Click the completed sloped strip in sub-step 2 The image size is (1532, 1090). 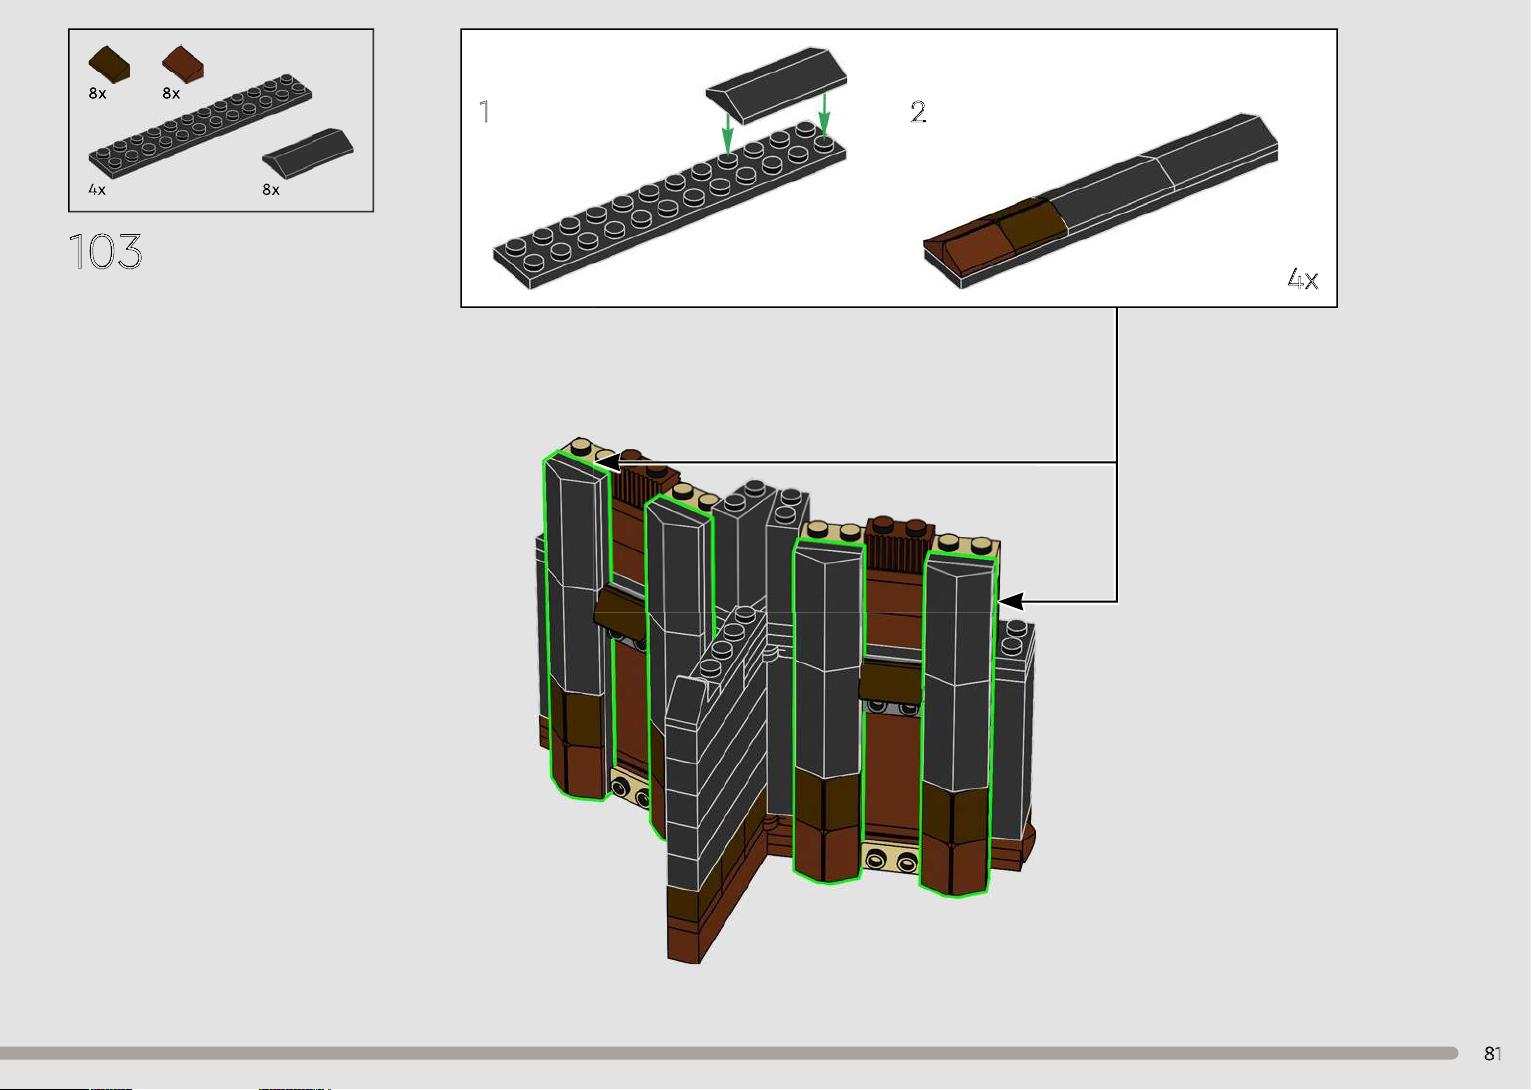tap(1100, 201)
